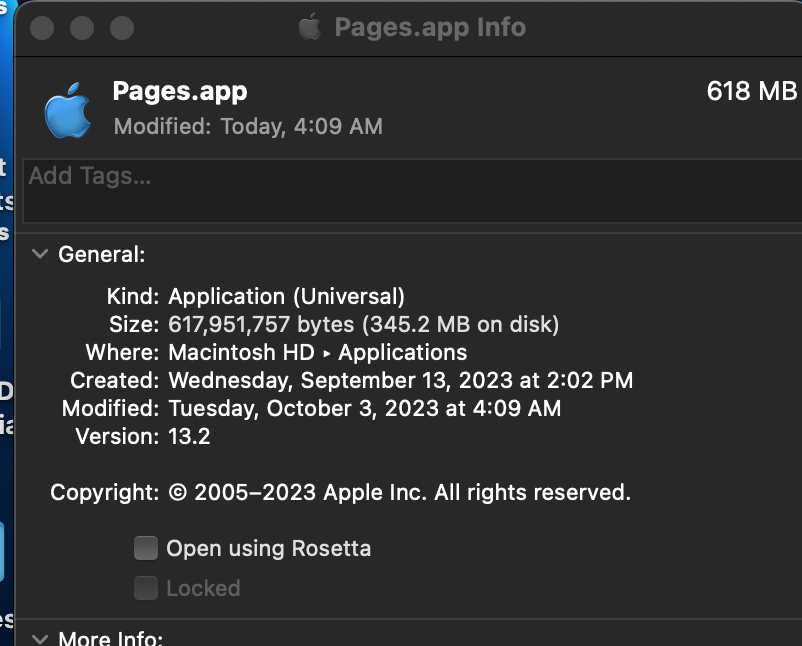The width and height of the screenshot is (802, 646).
Task: Expand the More Info section
Action: 40,638
